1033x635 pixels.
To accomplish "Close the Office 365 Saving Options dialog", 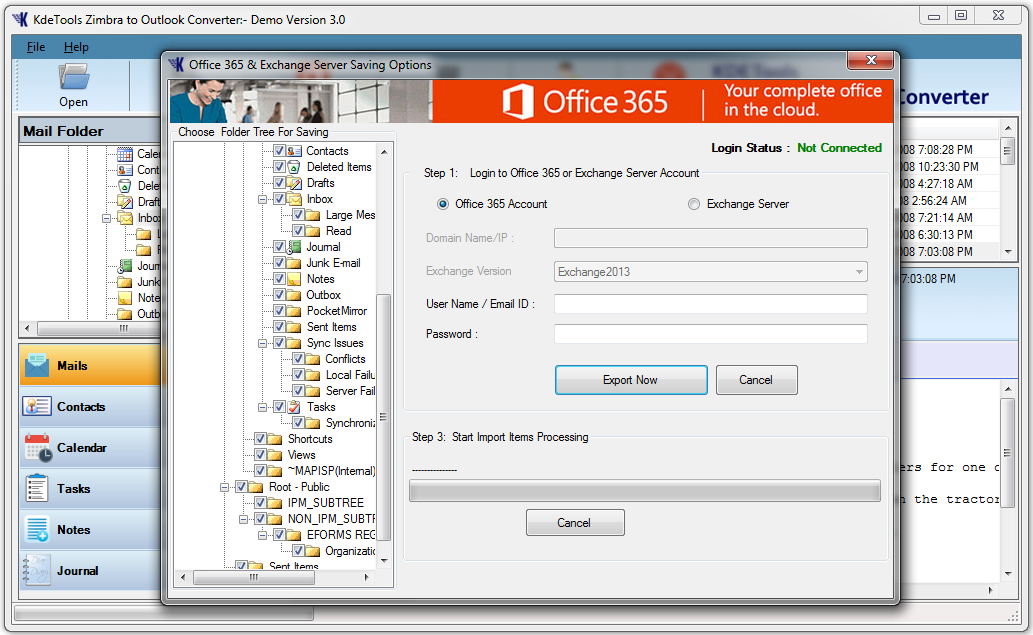I will click(870, 60).
